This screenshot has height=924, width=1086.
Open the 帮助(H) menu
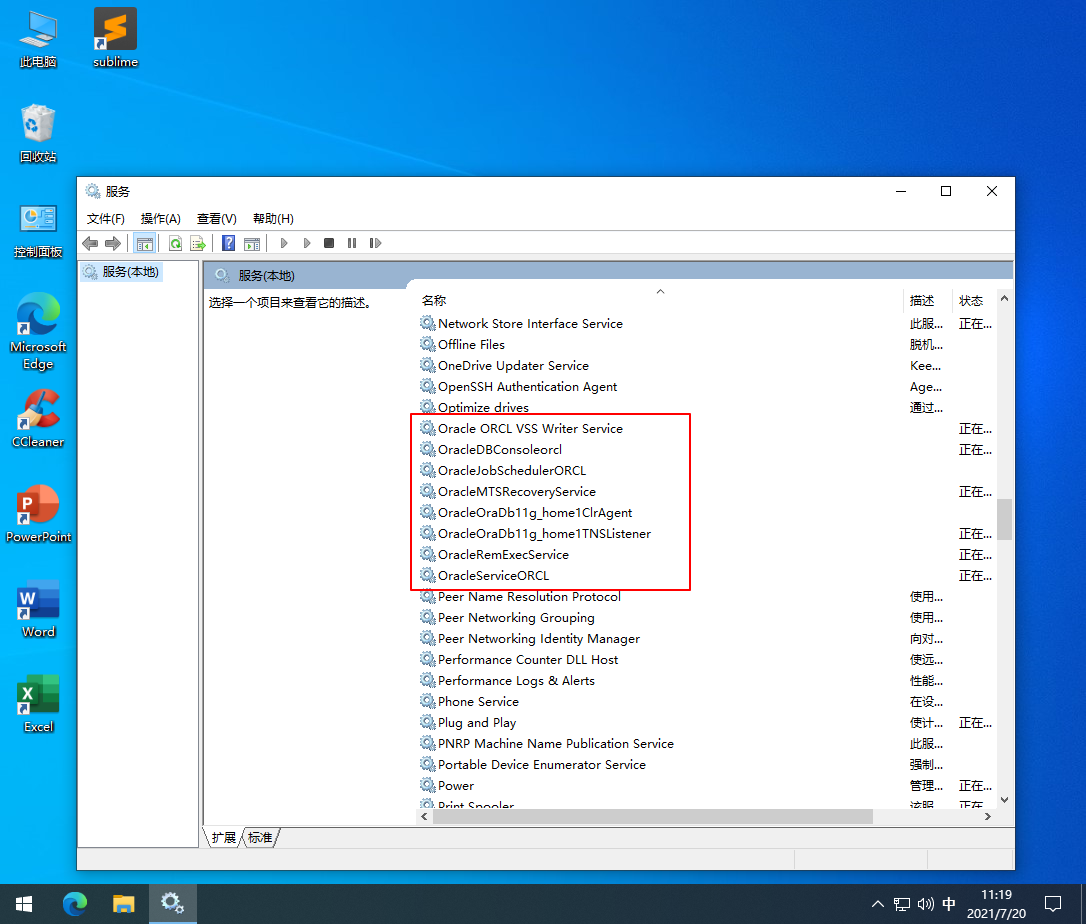[x=273, y=219]
